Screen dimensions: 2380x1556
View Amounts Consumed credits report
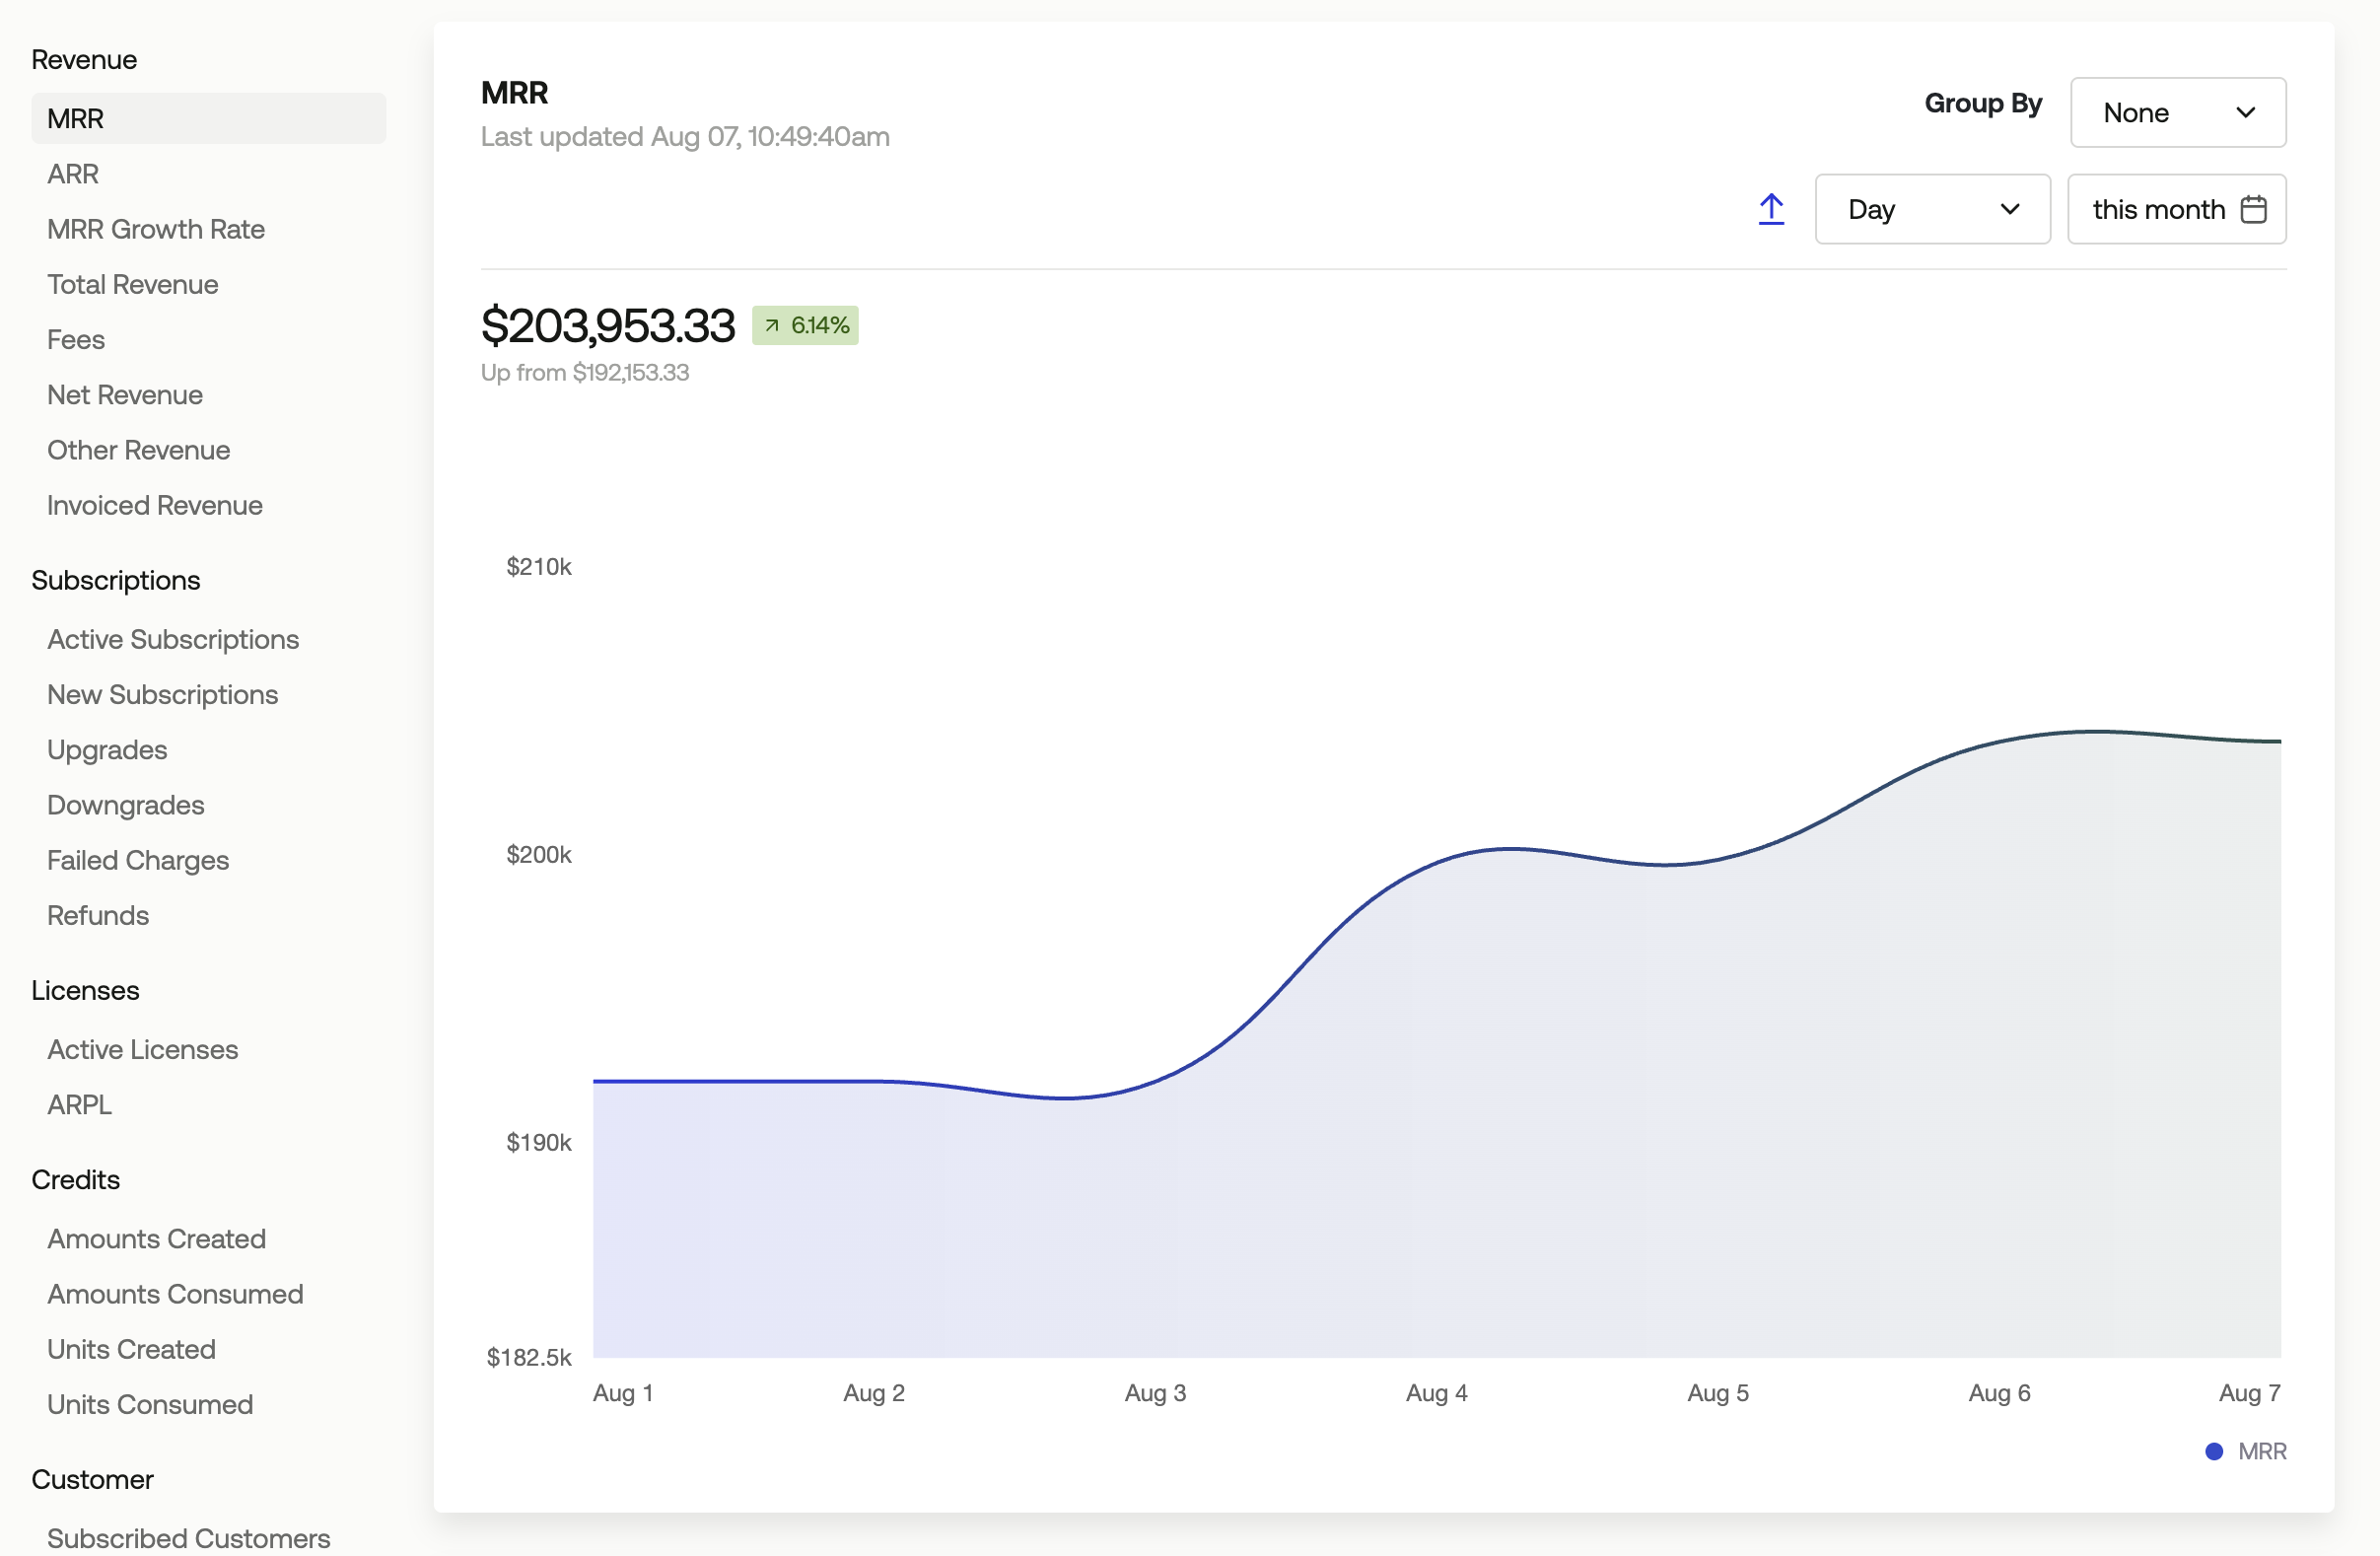[x=175, y=1293]
